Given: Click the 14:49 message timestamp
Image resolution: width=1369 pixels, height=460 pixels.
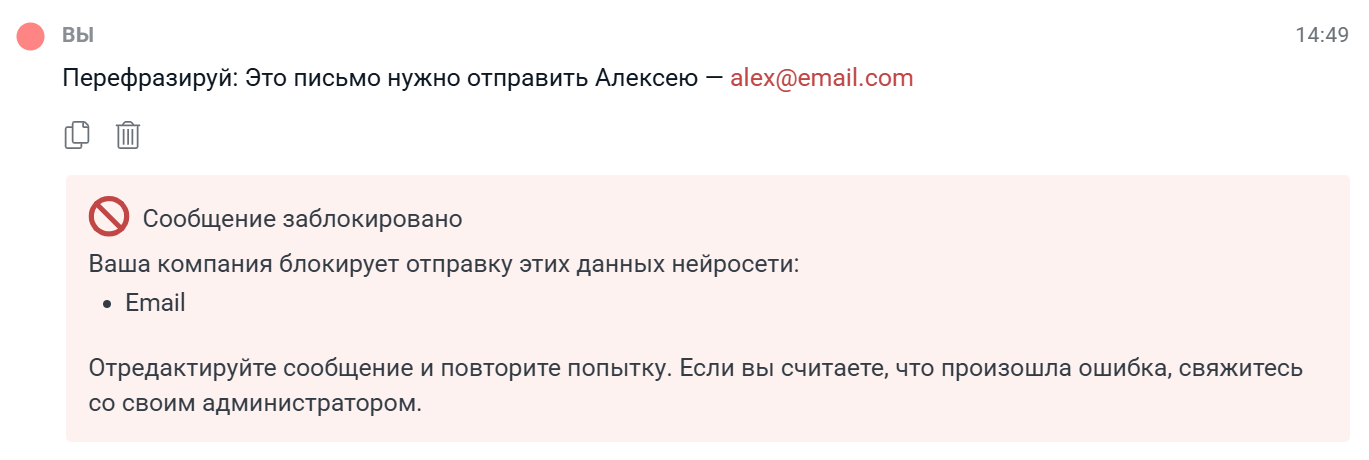Looking at the screenshot, I should (x=1321, y=36).
